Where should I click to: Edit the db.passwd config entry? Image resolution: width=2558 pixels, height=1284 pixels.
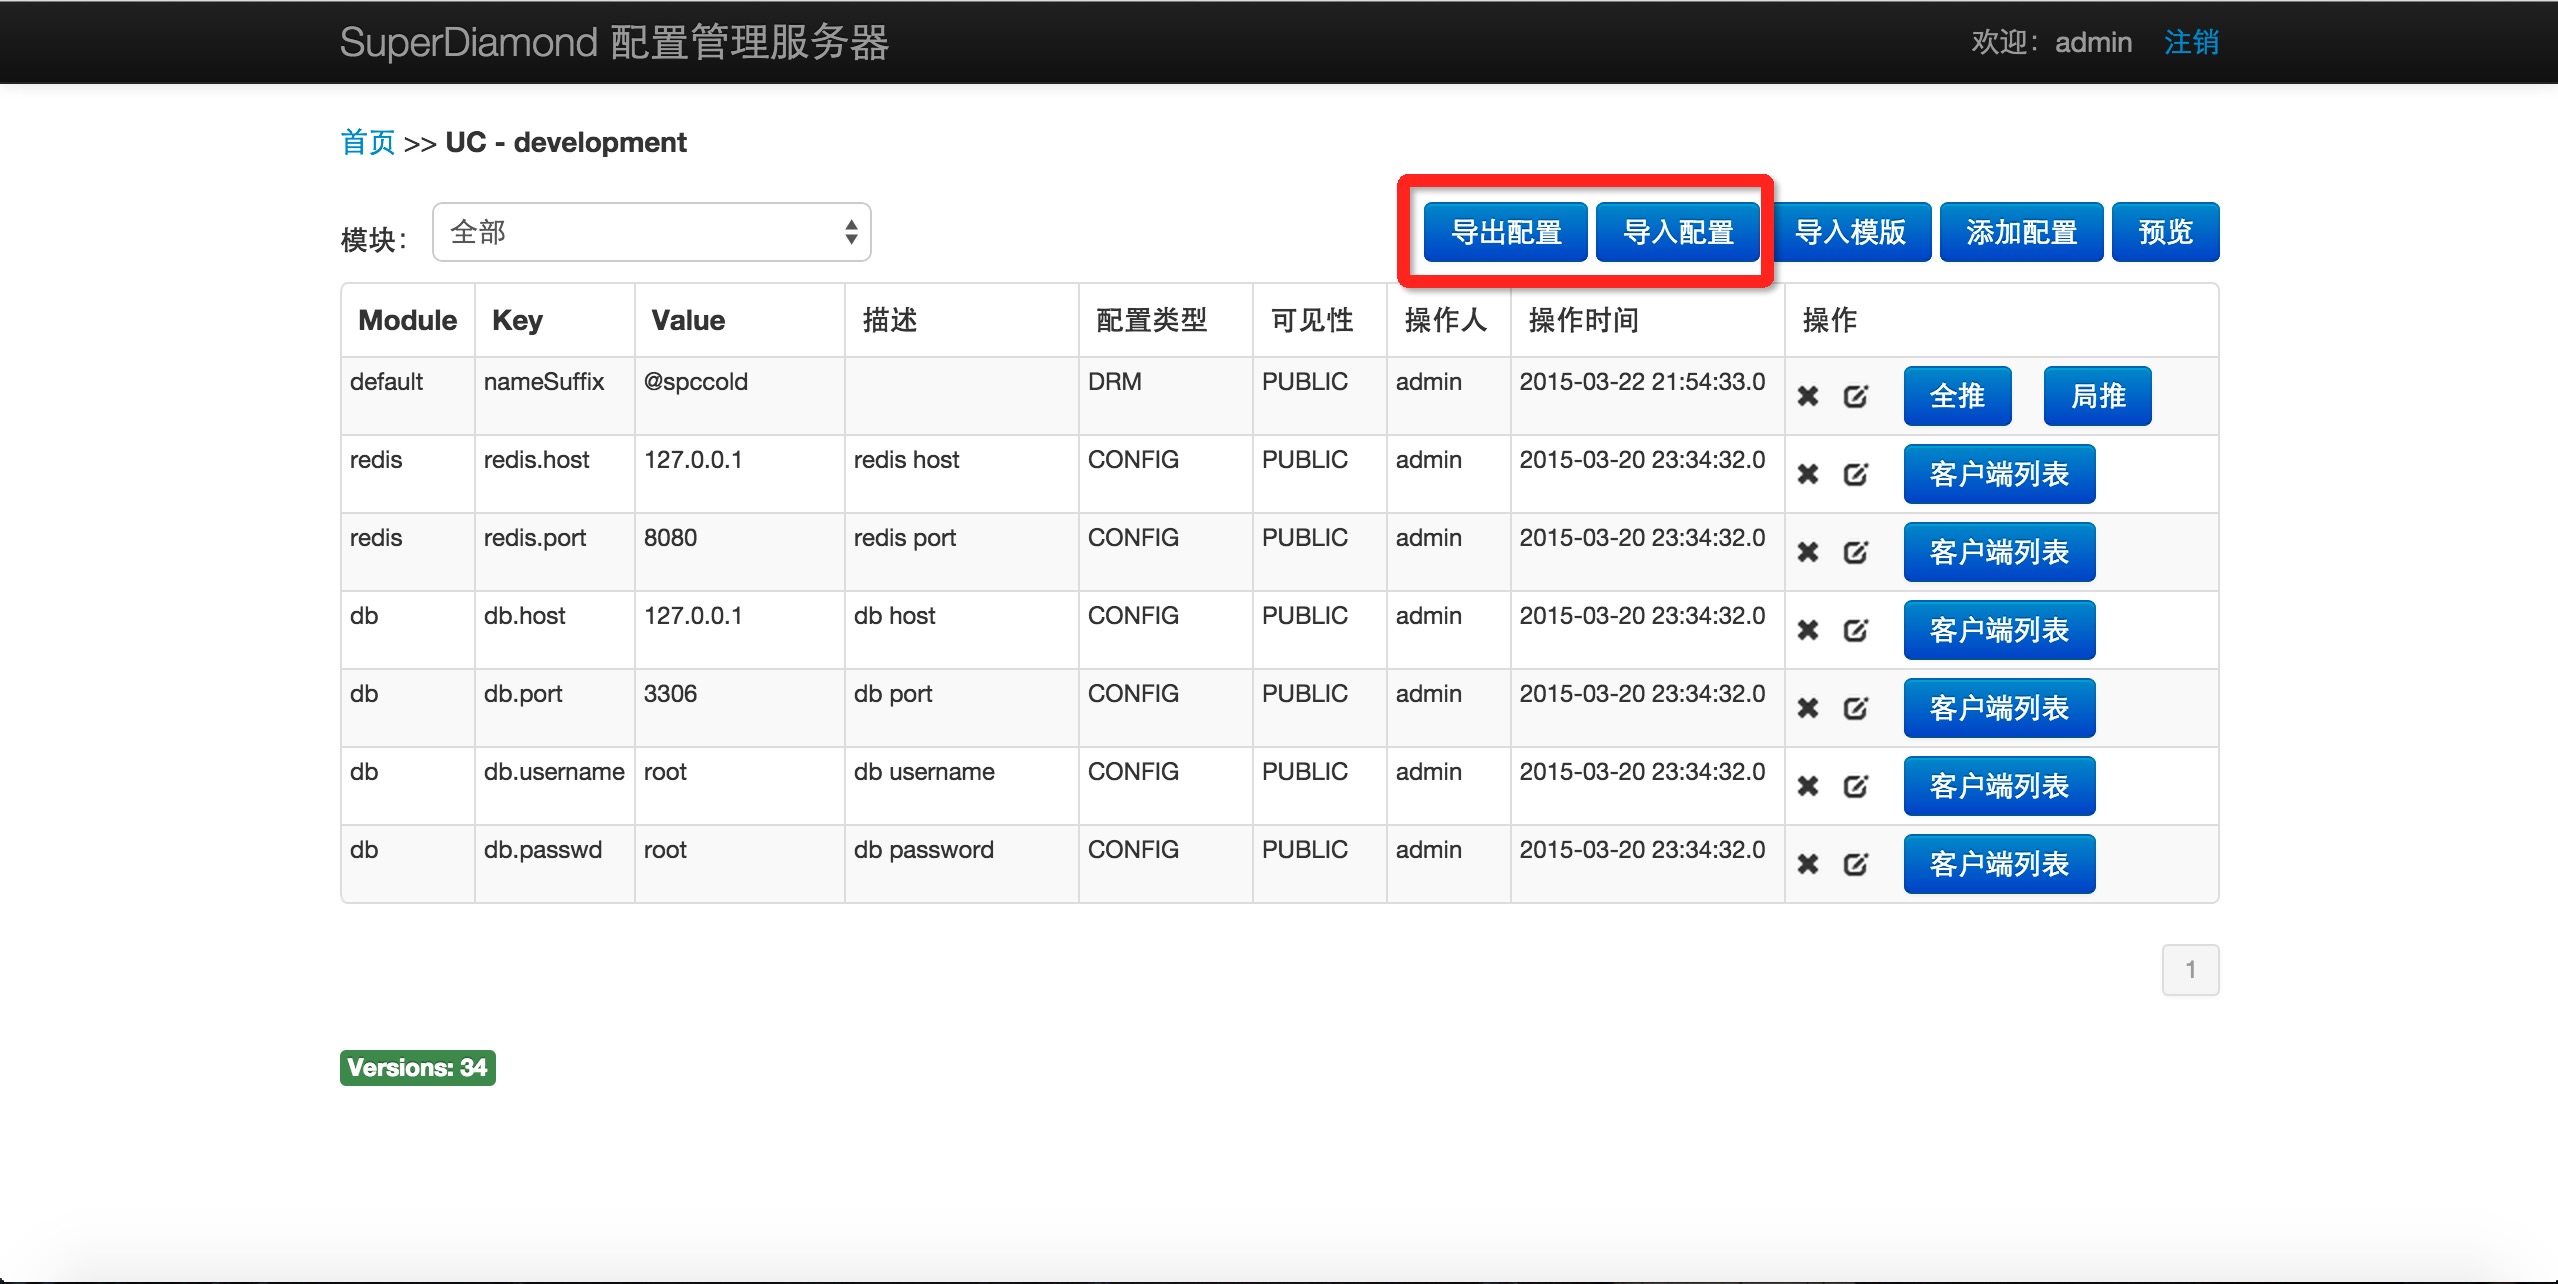tap(1855, 864)
